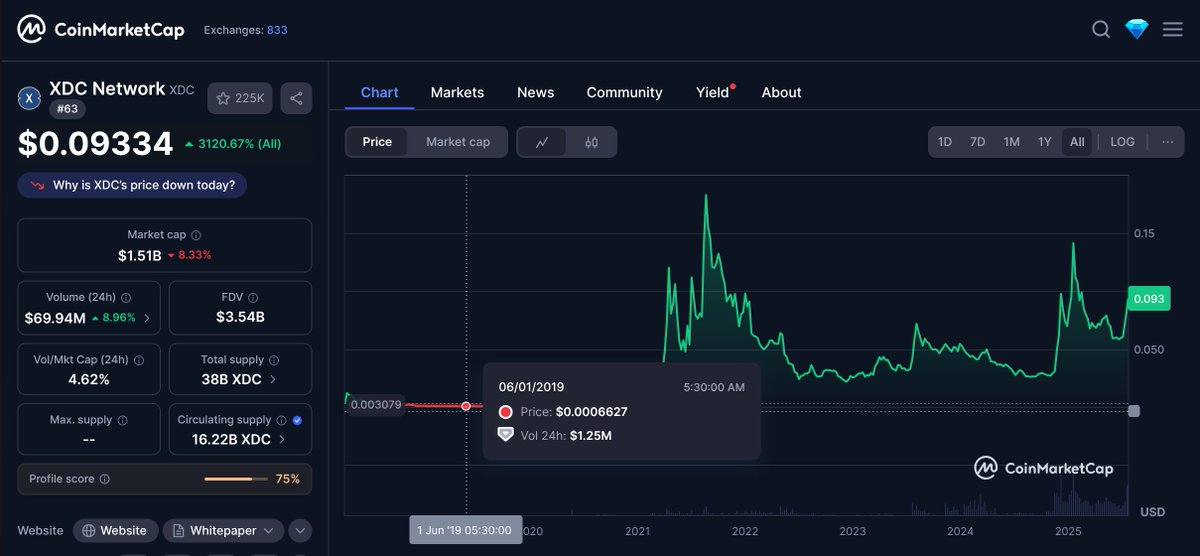Click the $1.51B market cap value
The height and width of the screenshot is (556, 1200).
tap(139, 255)
